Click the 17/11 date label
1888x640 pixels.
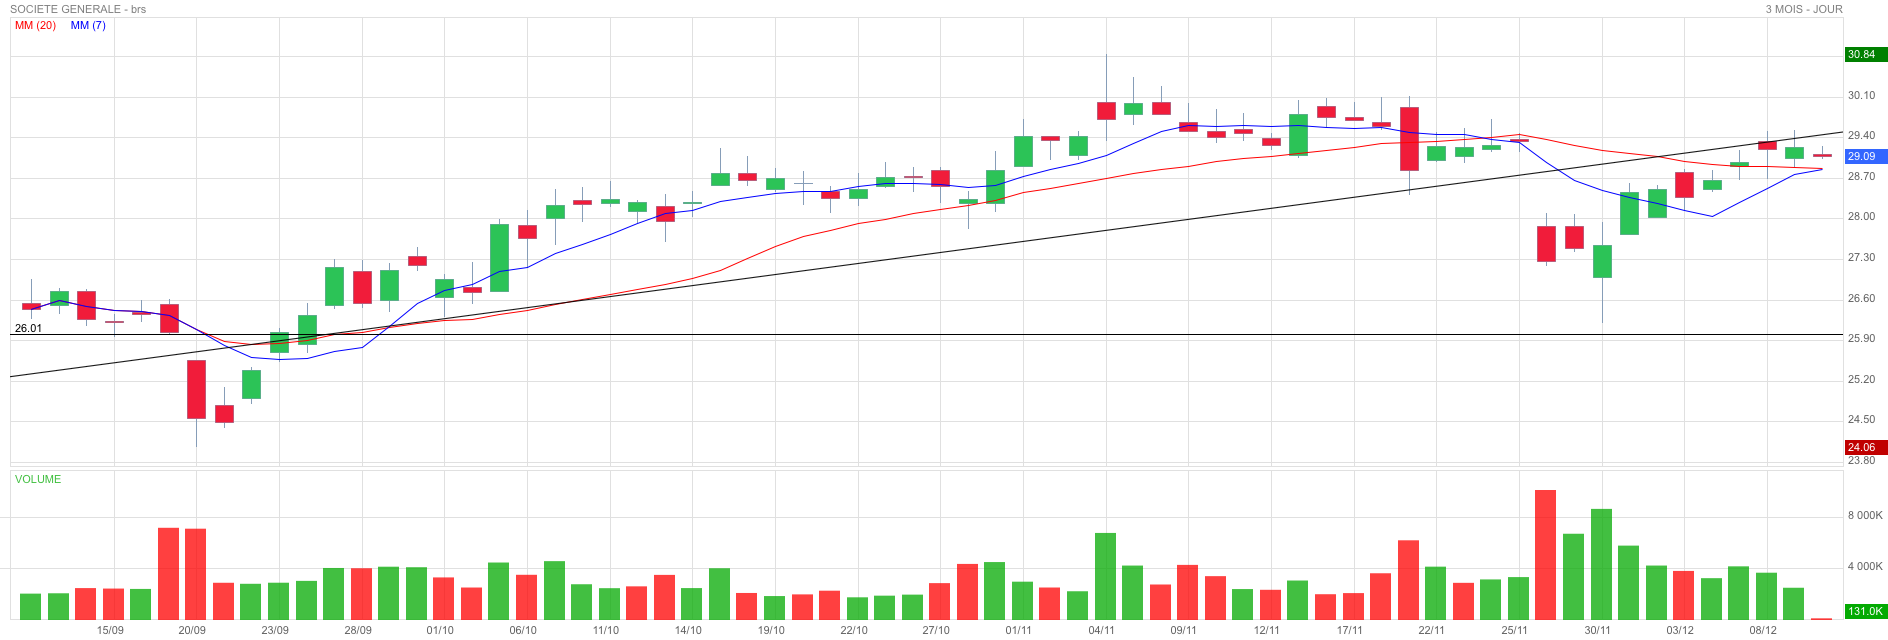click(1350, 630)
